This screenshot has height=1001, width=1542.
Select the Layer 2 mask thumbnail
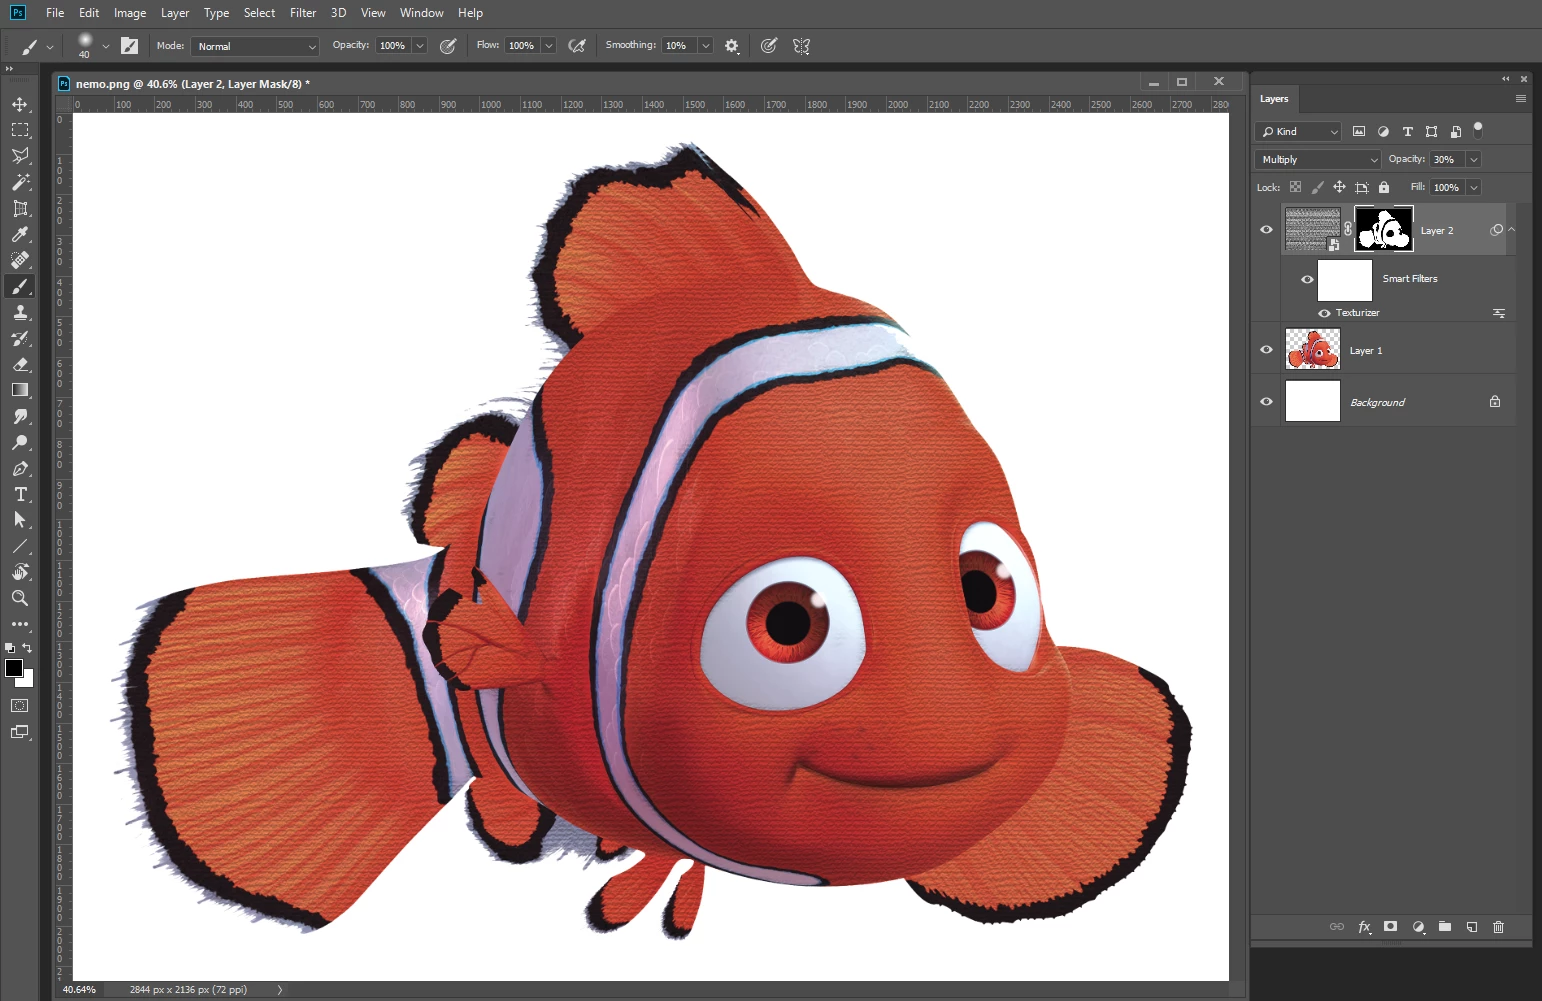click(1384, 229)
